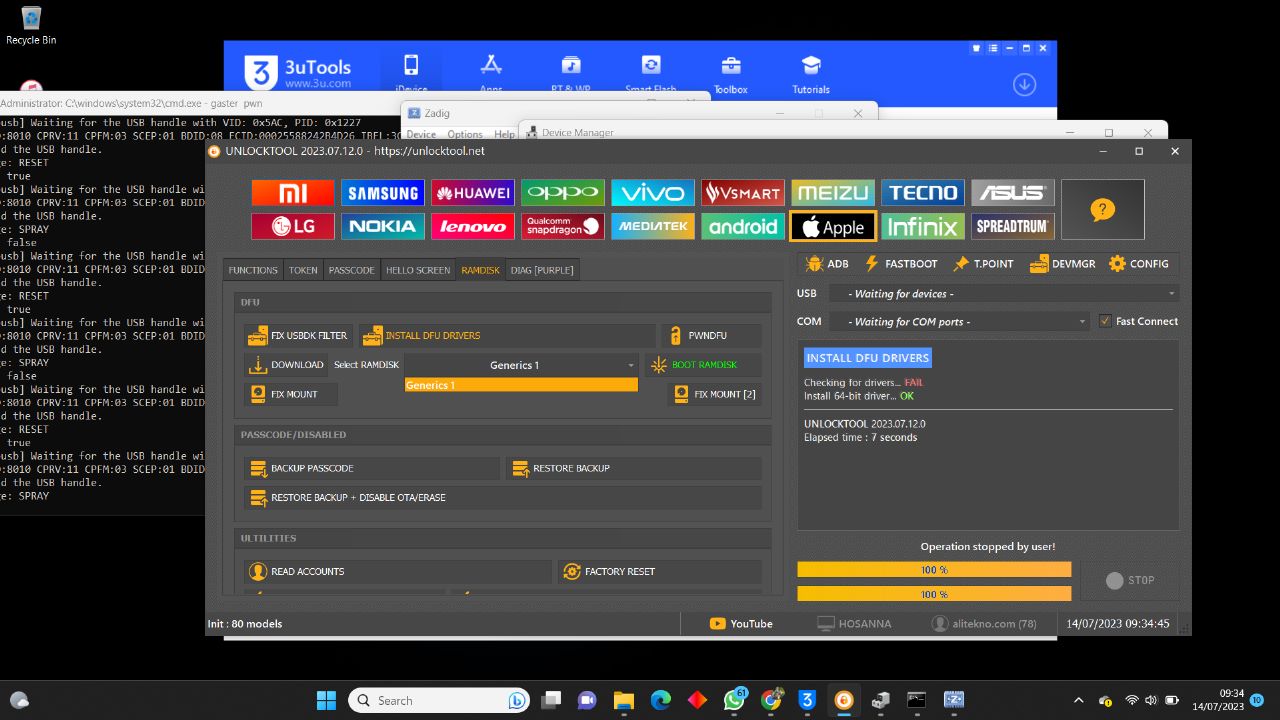
Task: Open Tutorials in 3uTools window
Action: click(x=811, y=73)
